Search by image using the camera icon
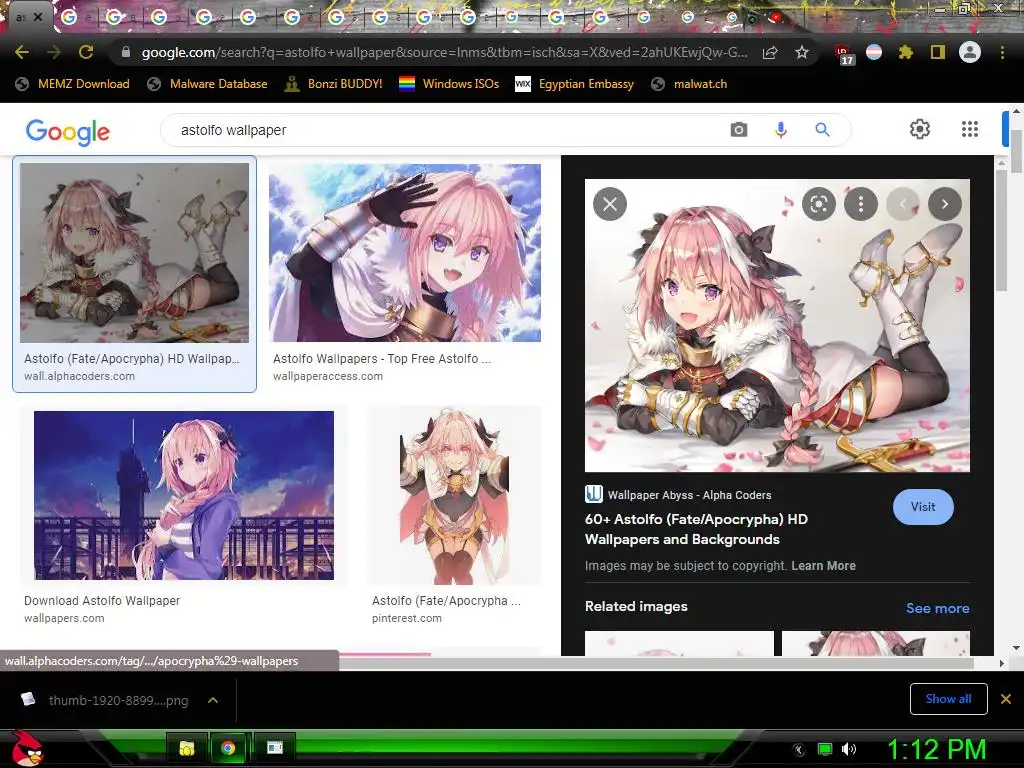 (739, 129)
